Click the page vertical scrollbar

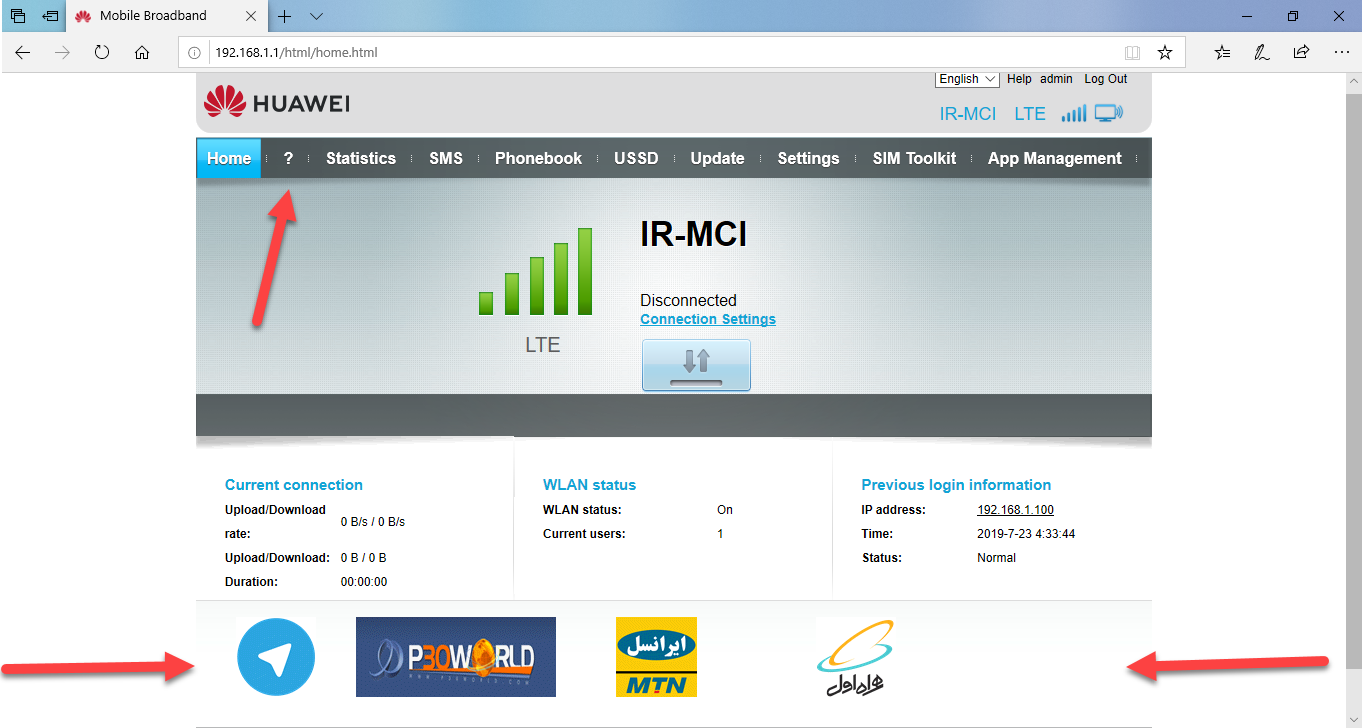tap(1354, 382)
